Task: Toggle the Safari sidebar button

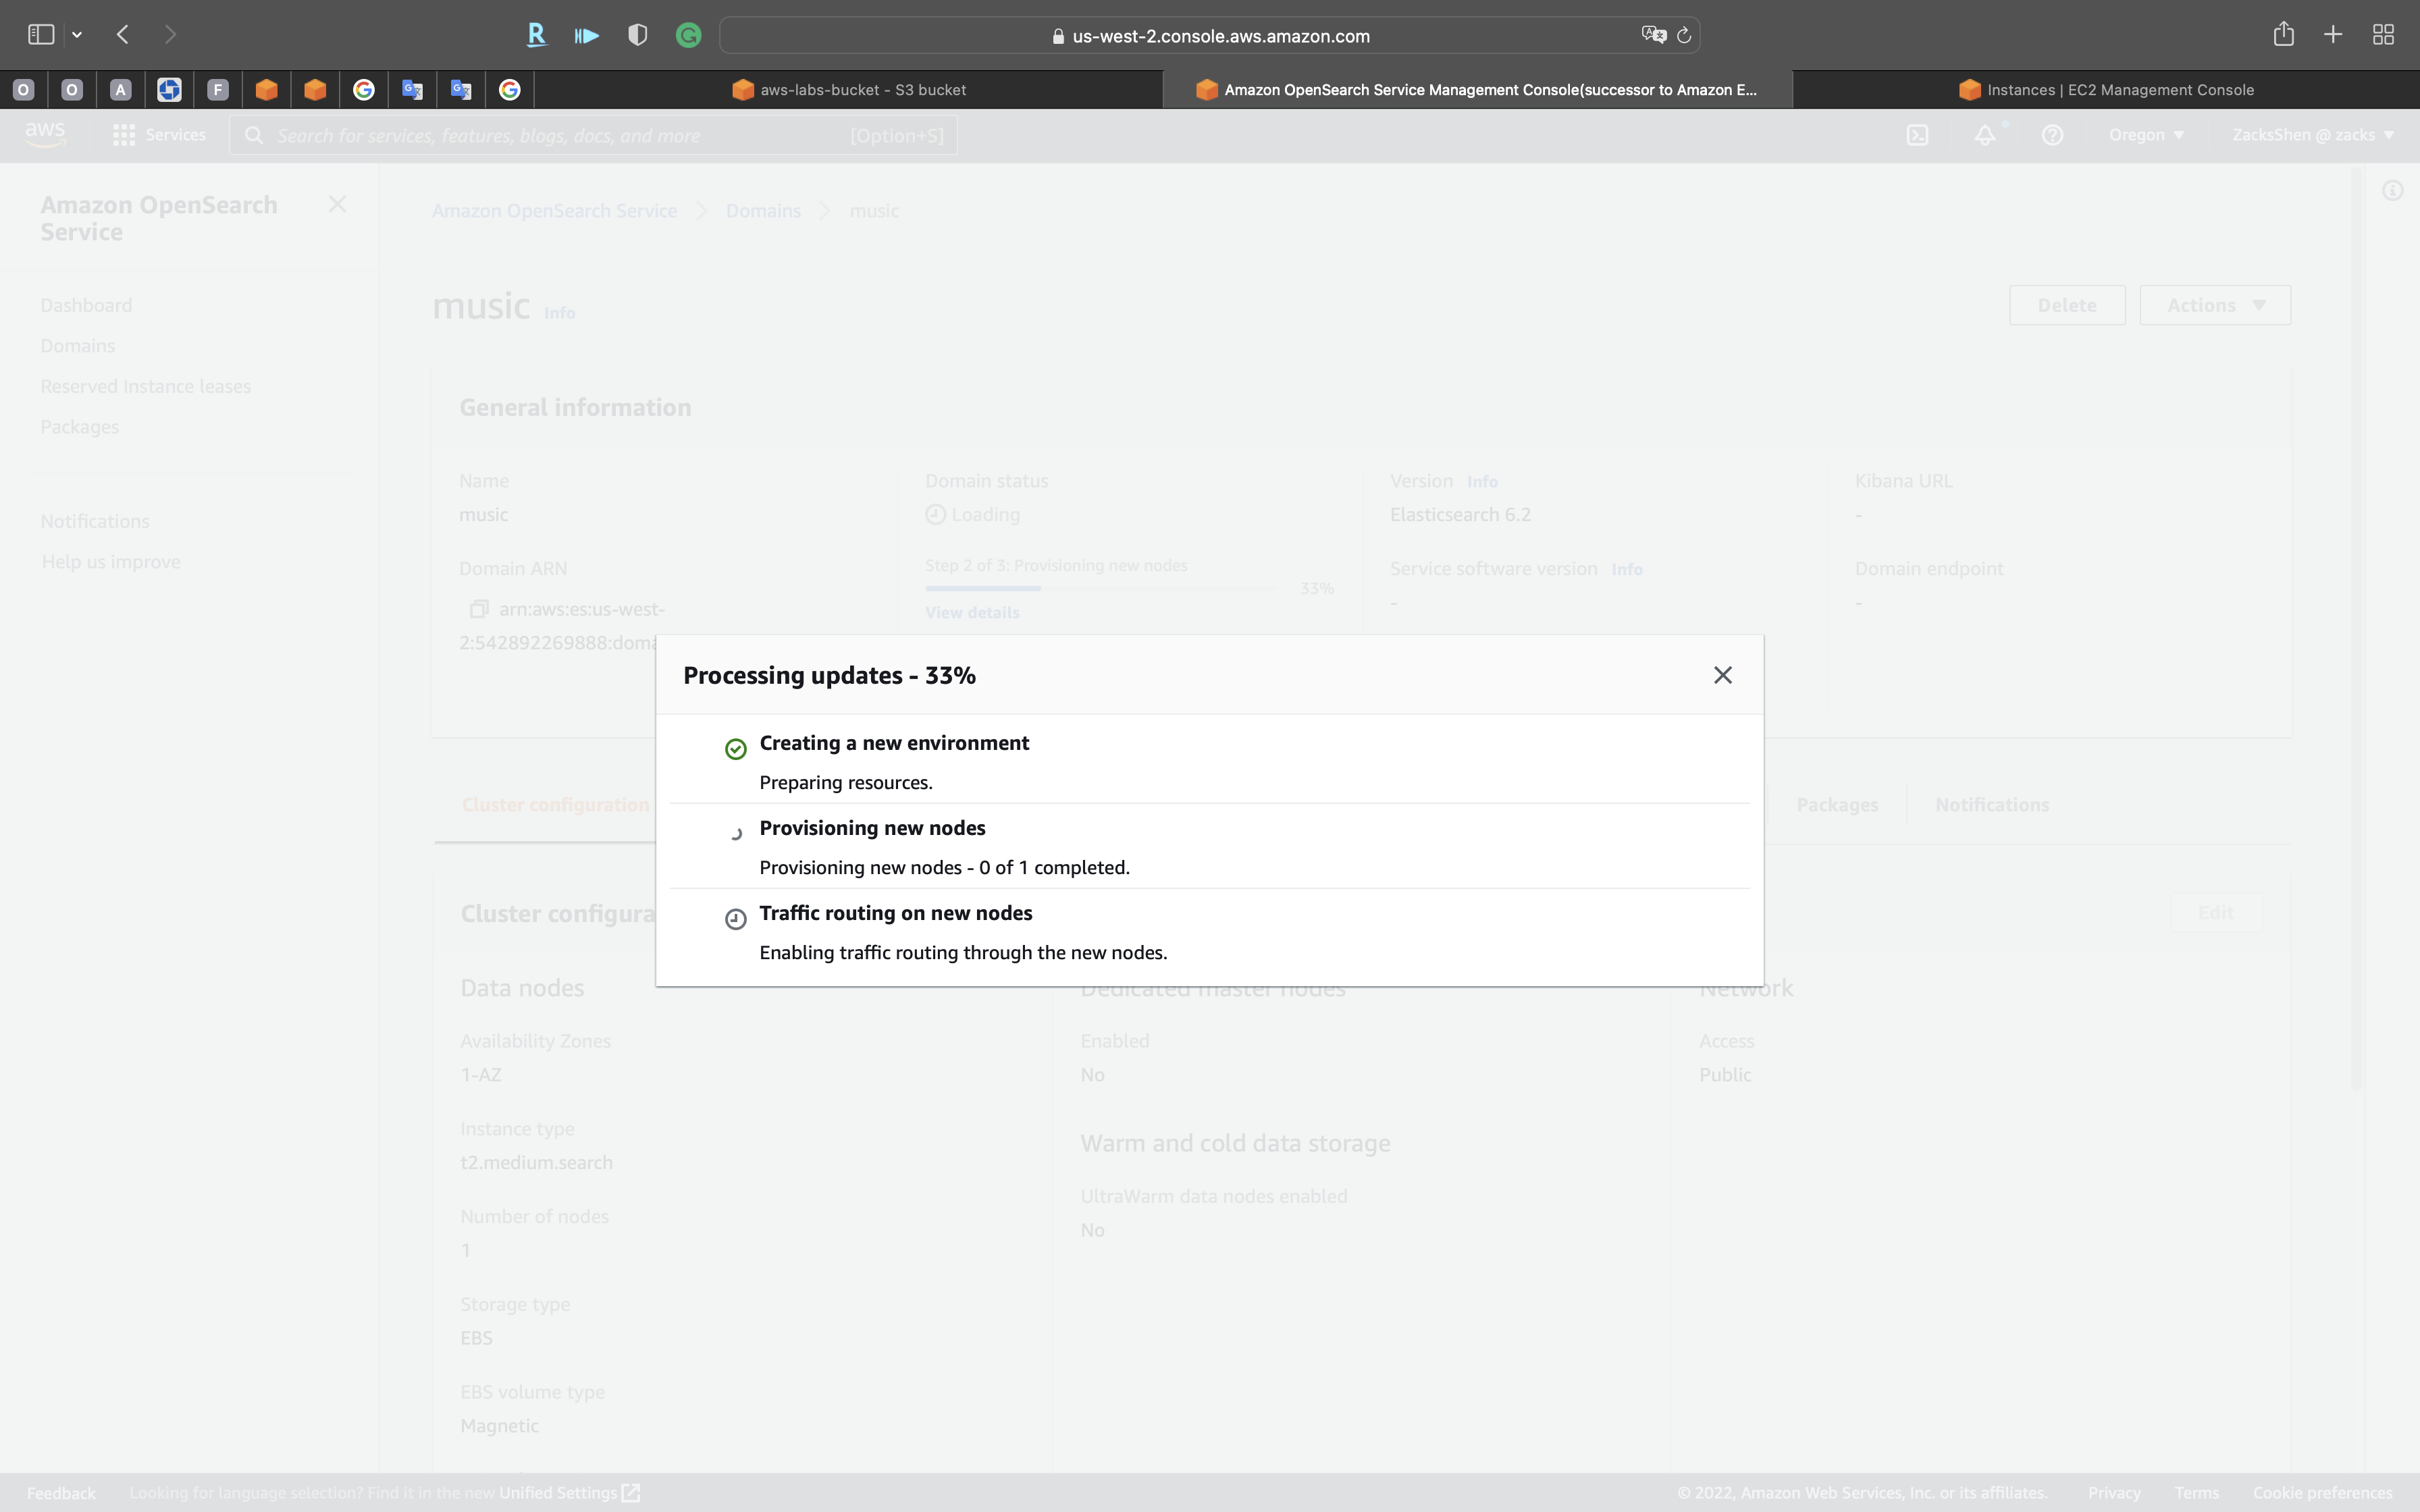Action: pyautogui.click(x=41, y=35)
